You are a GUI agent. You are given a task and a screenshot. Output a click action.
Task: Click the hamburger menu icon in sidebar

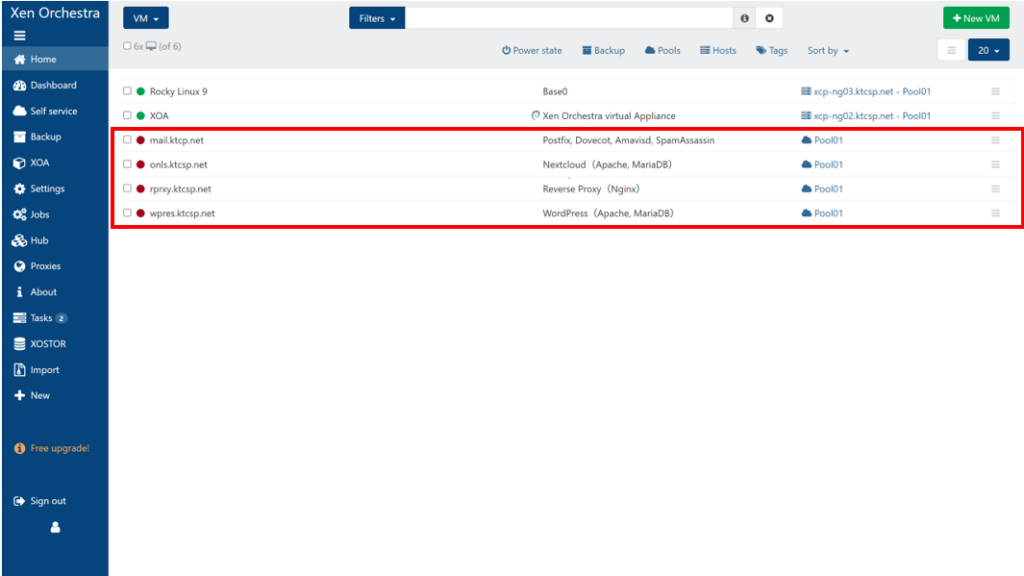coord(20,35)
